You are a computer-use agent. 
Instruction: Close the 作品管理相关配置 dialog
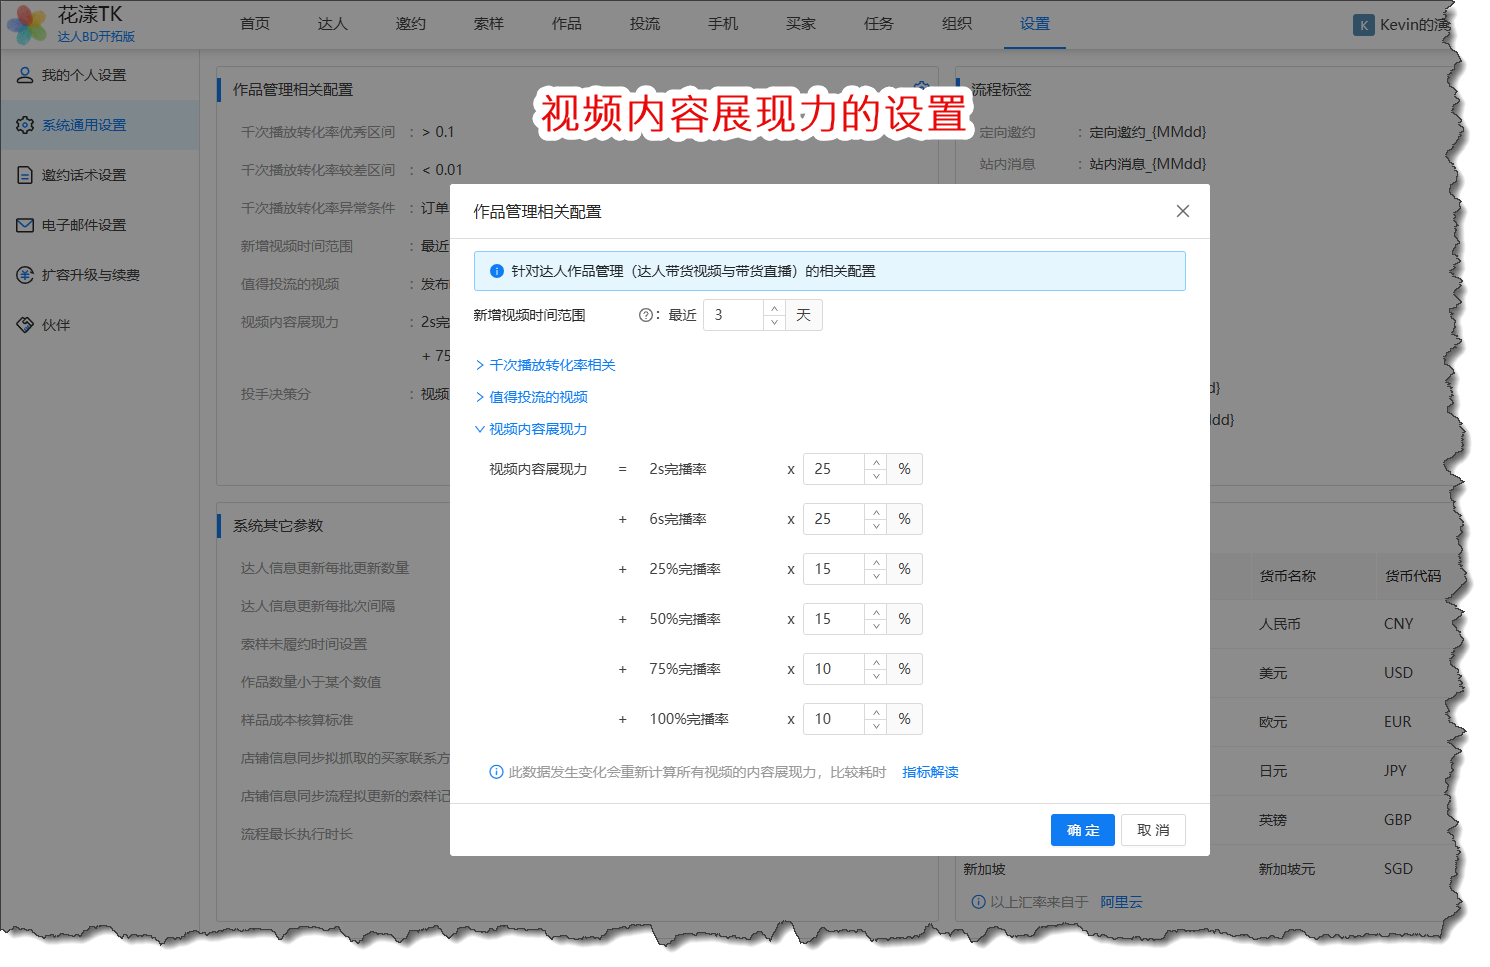1182,211
